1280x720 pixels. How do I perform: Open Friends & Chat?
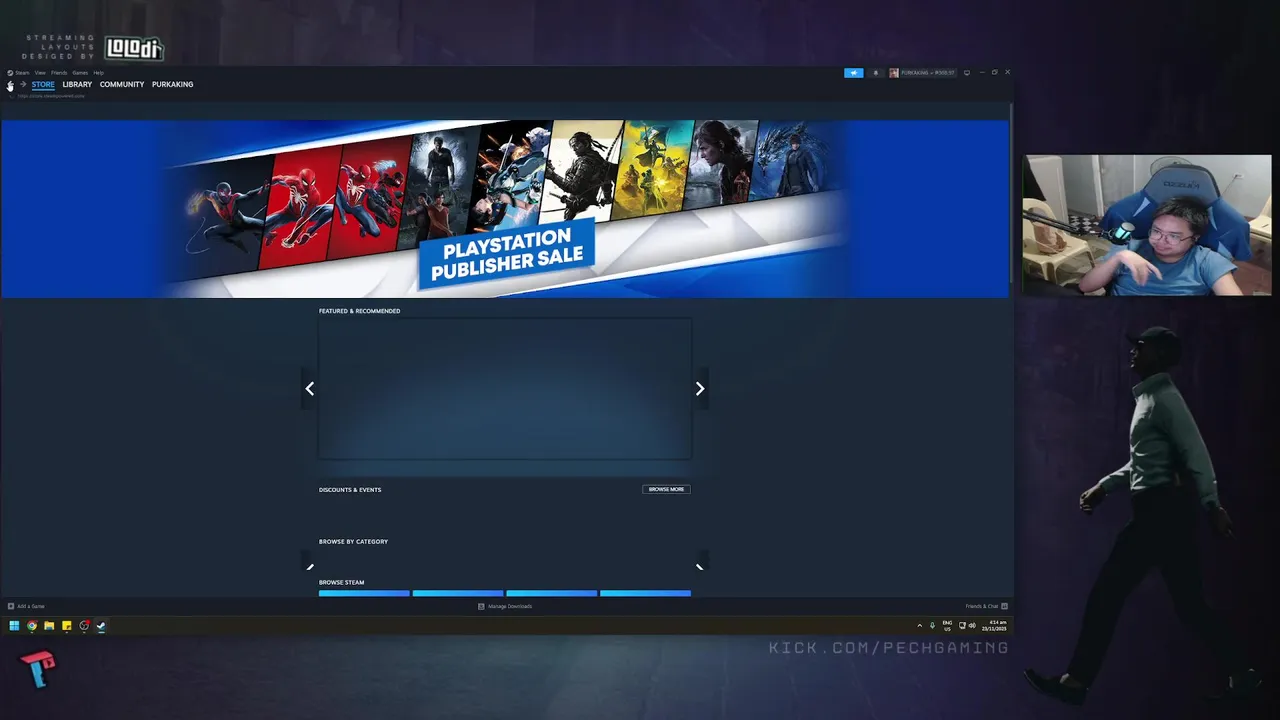tap(986, 606)
